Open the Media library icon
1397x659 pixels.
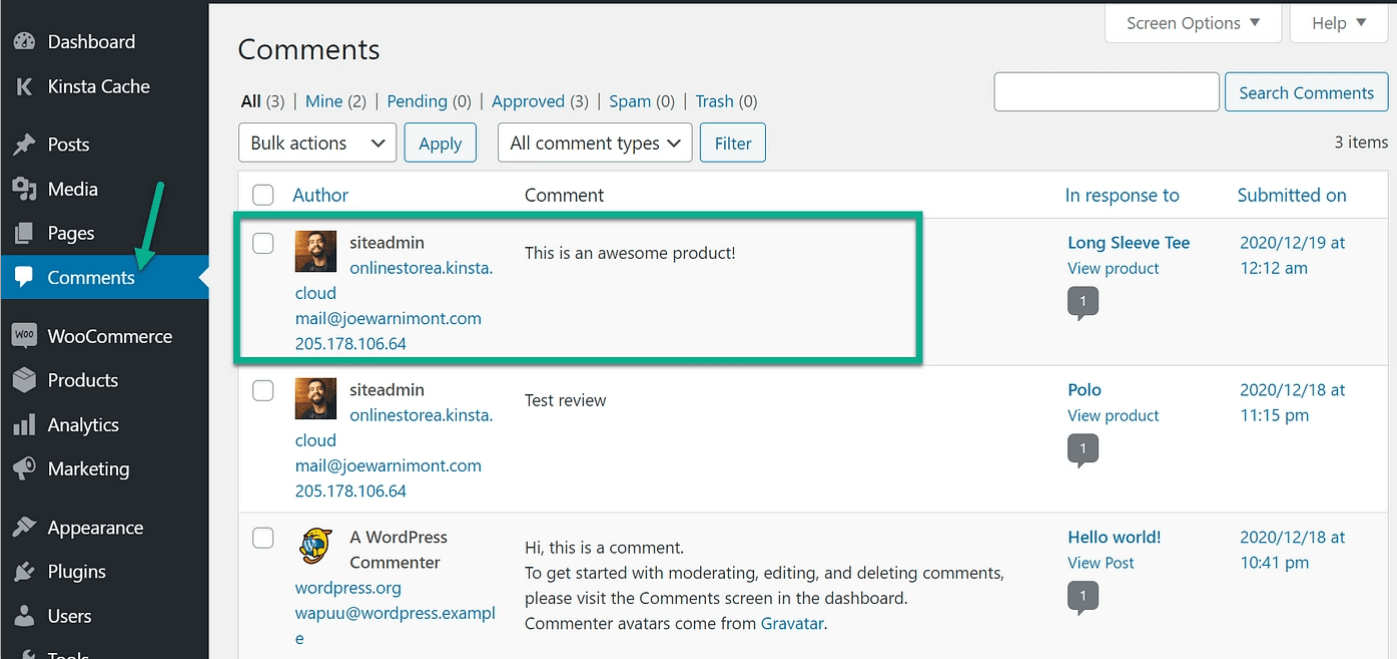point(24,189)
